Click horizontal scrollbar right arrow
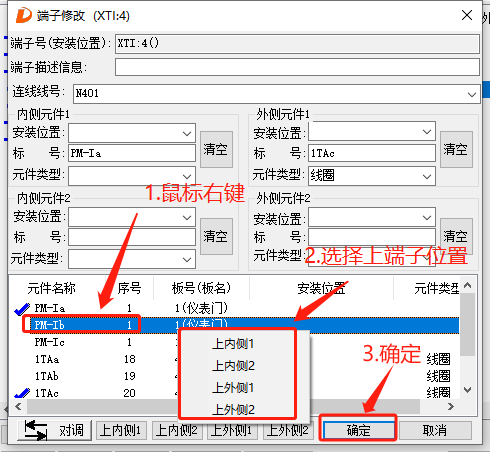 pyautogui.click(x=451, y=406)
